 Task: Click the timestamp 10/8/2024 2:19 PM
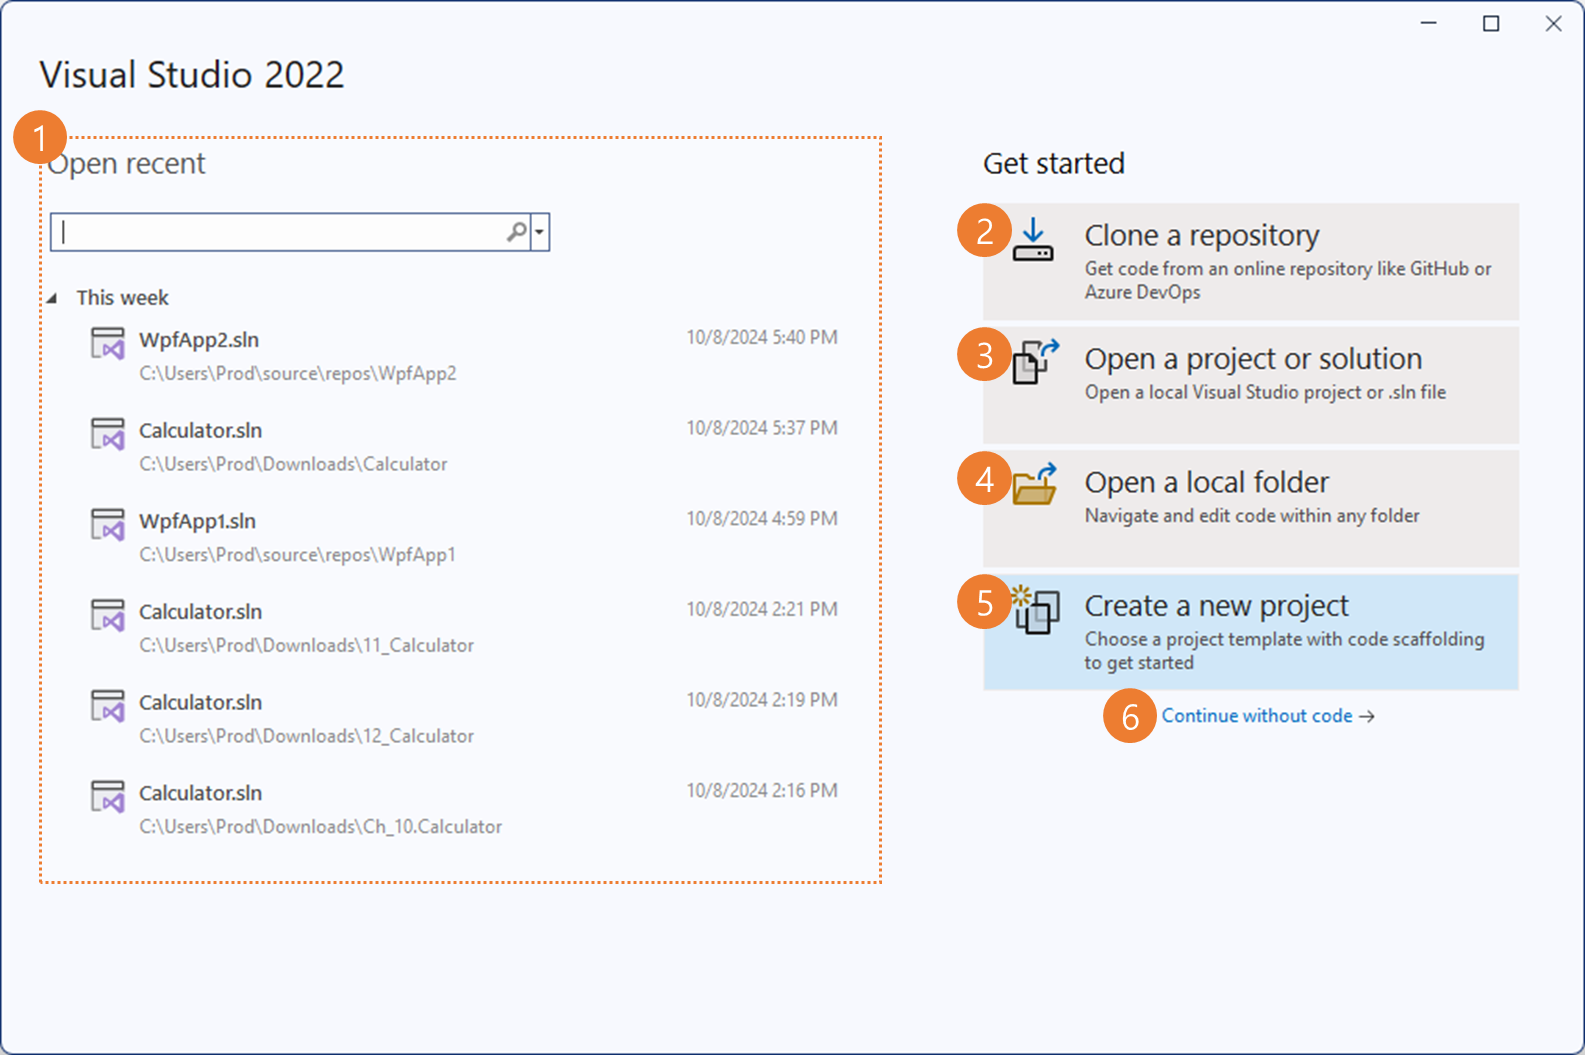(762, 700)
